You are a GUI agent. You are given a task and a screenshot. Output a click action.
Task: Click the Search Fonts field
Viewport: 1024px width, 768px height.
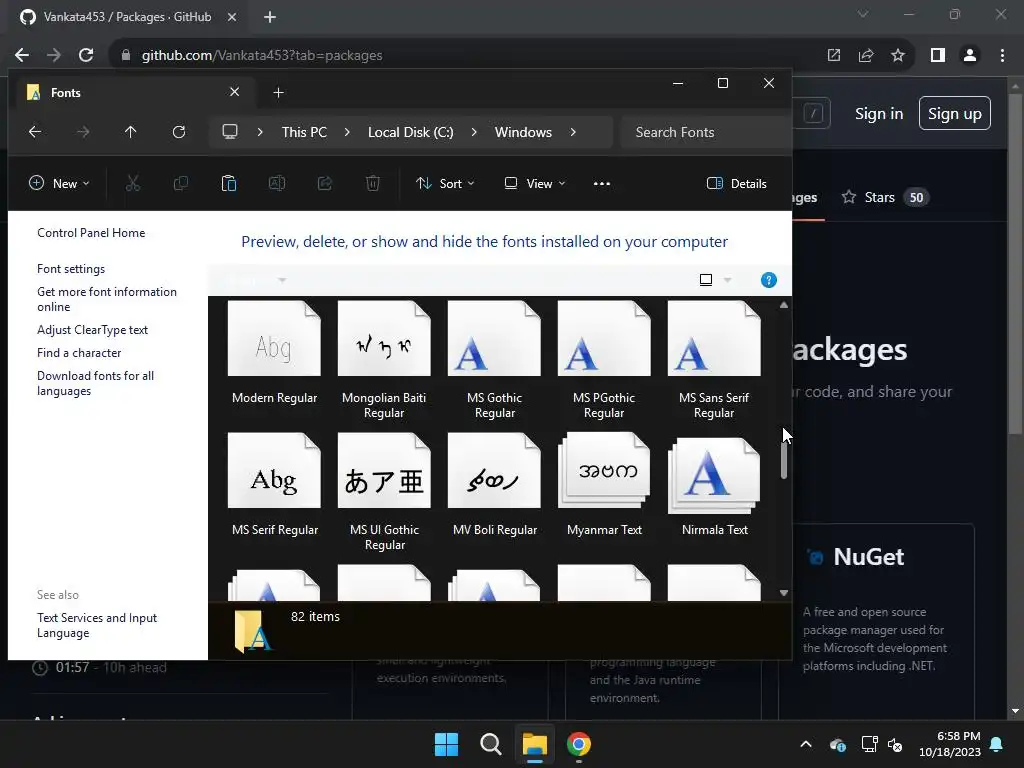click(x=705, y=132)
